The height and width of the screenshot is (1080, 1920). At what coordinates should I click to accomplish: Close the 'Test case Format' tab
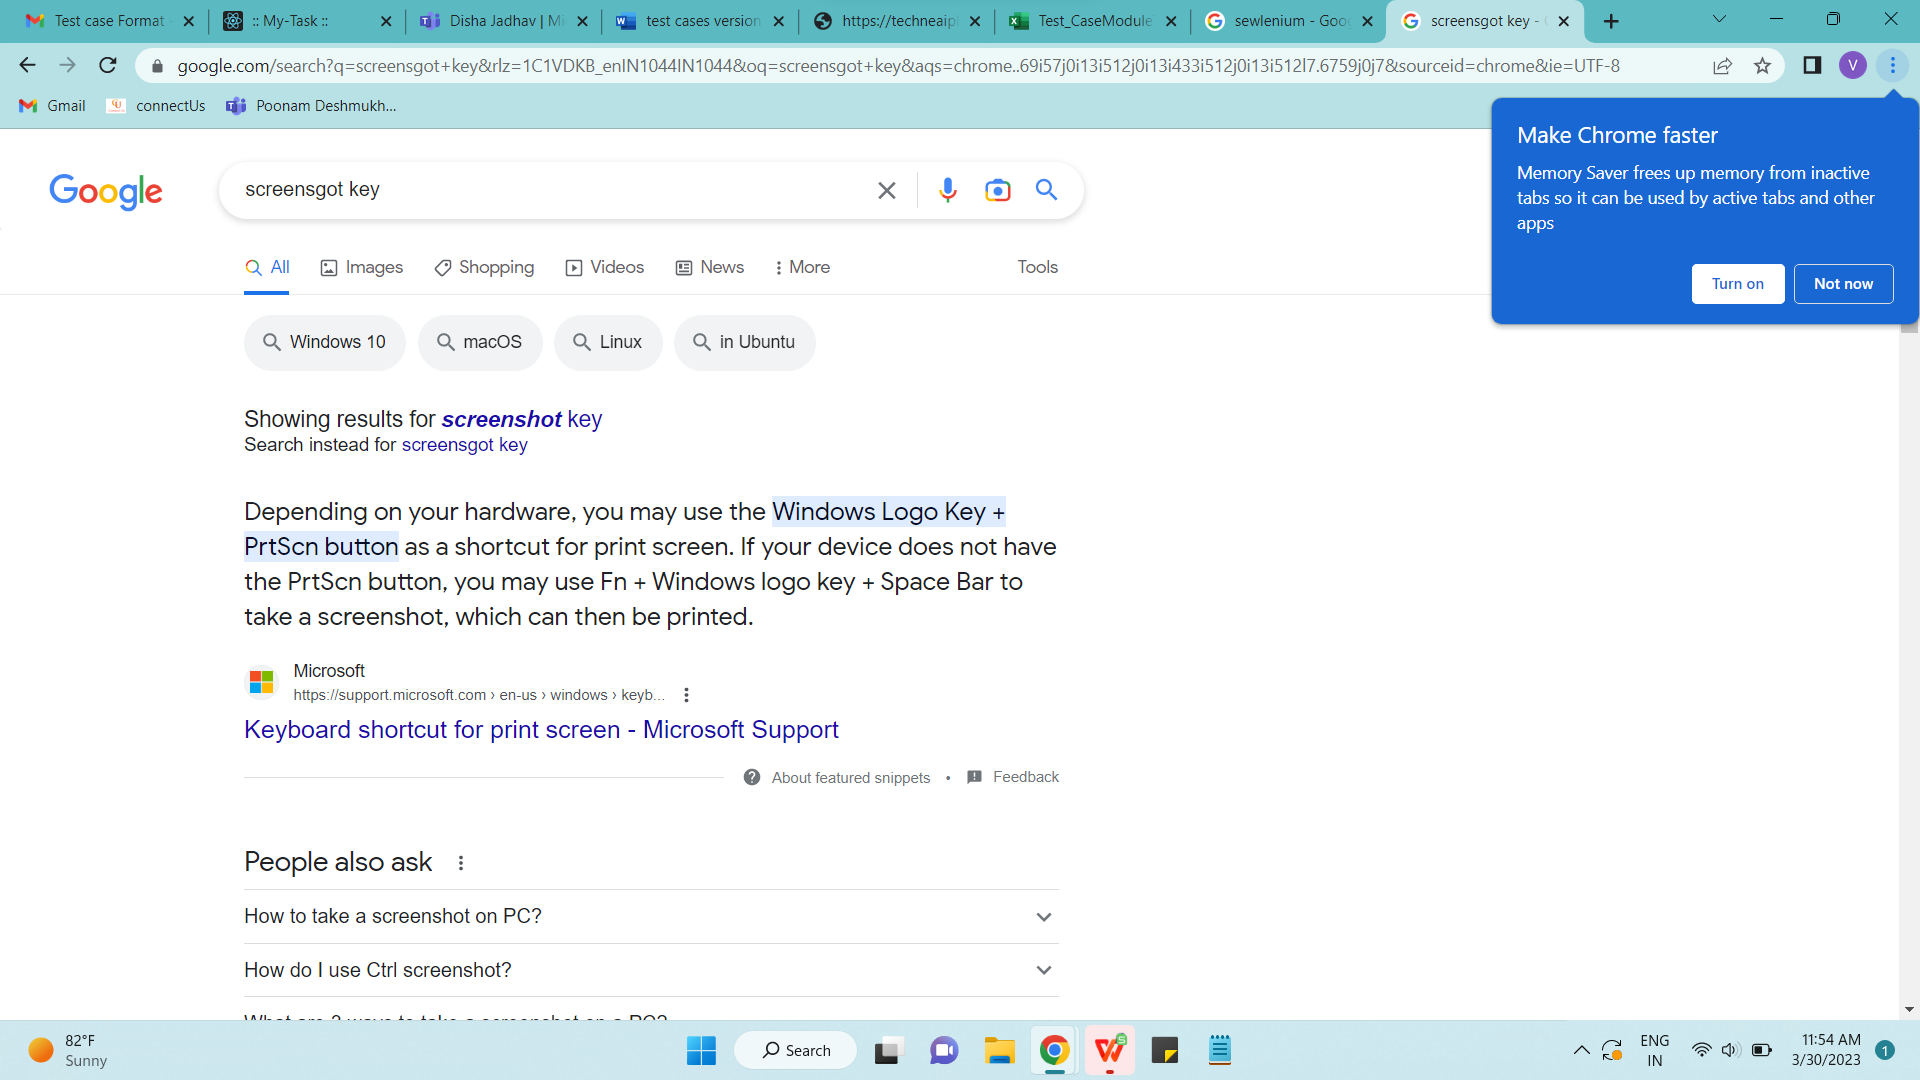[x=188, y=21]
